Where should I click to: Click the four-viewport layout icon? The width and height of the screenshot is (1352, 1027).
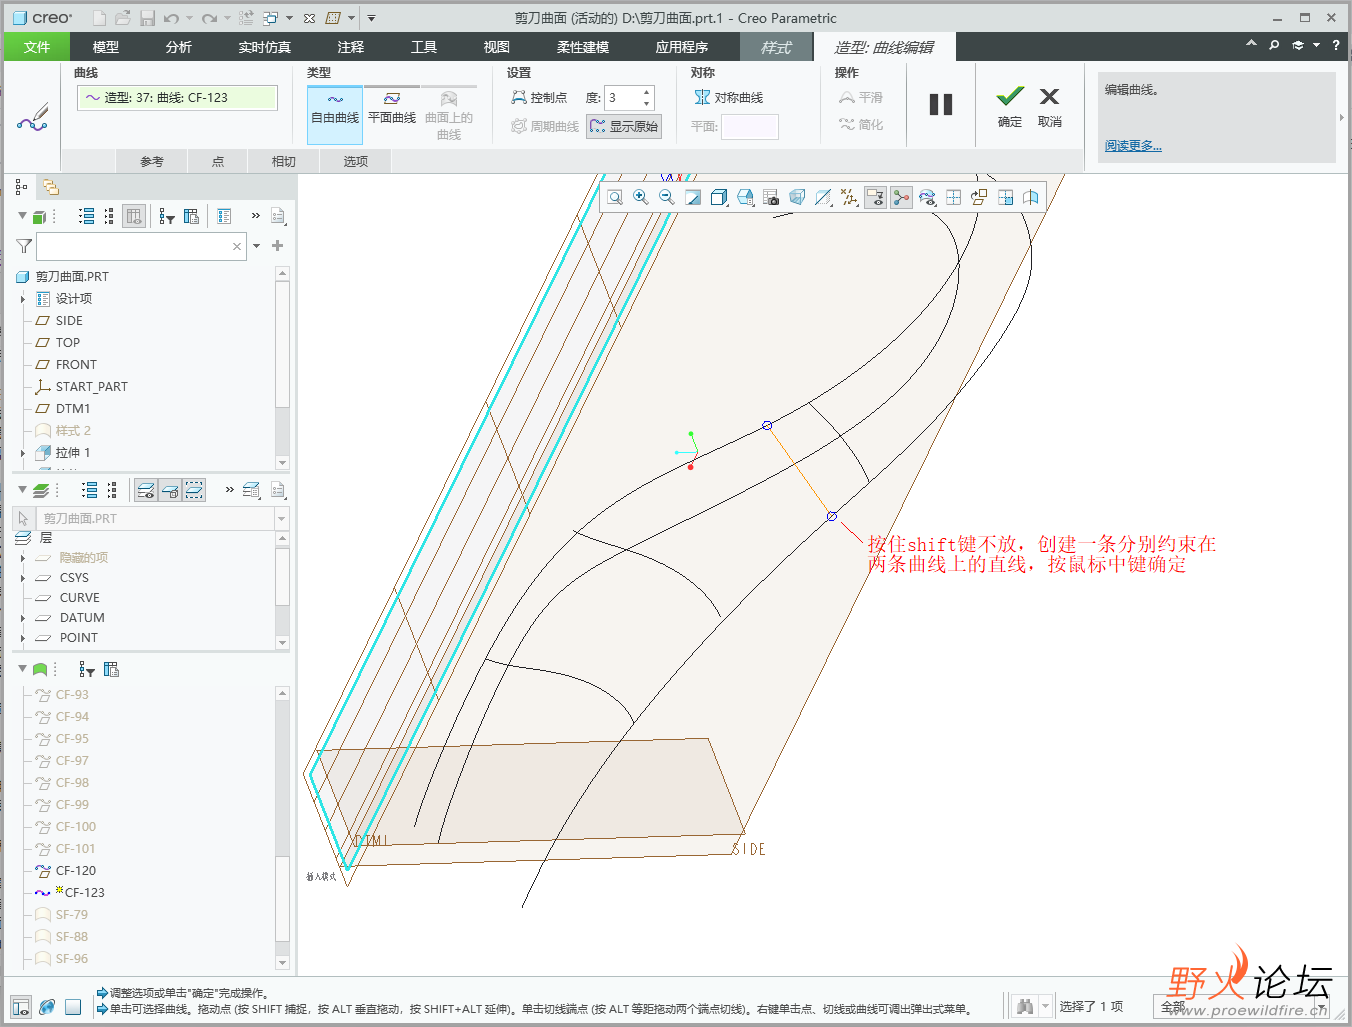tap(953, 197)
